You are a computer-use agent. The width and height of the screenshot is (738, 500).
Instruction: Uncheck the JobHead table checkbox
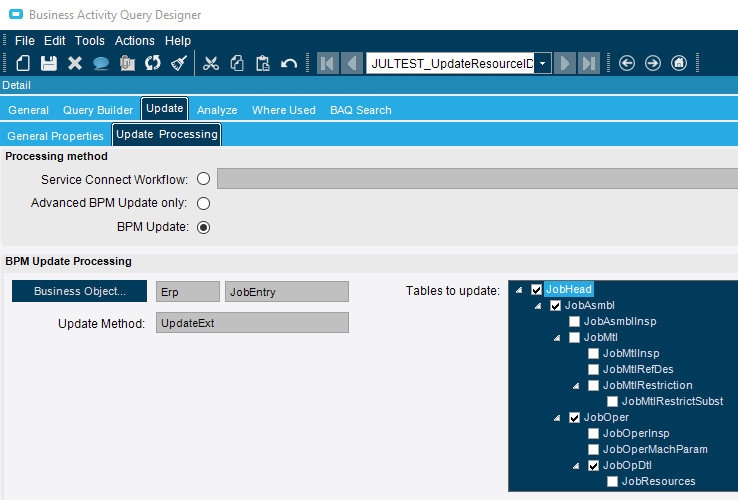[x=536, y=290]
